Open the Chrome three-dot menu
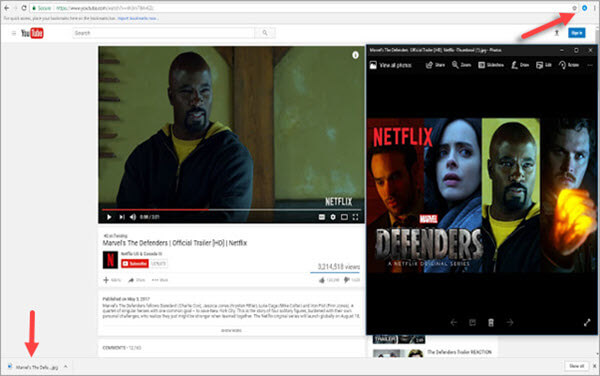 coord(594,8)
